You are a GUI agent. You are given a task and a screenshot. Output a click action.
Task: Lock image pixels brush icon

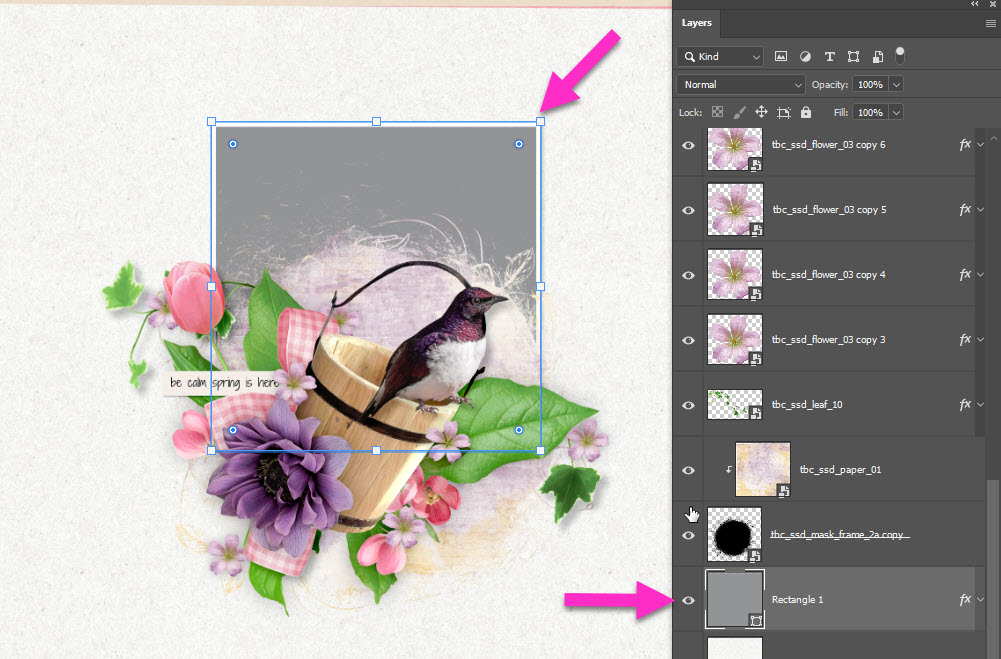tap(739, 112)
